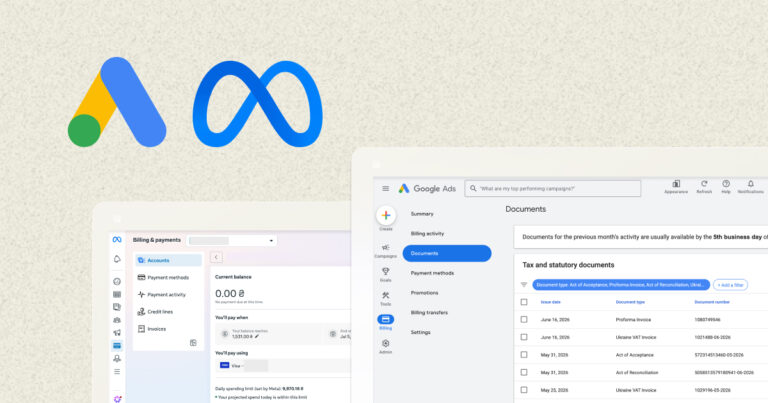The width and height of the screenshot is (768, 403).
Task: Check the Proforma Invoice row checkbox
Action: (x=524, y=319)
